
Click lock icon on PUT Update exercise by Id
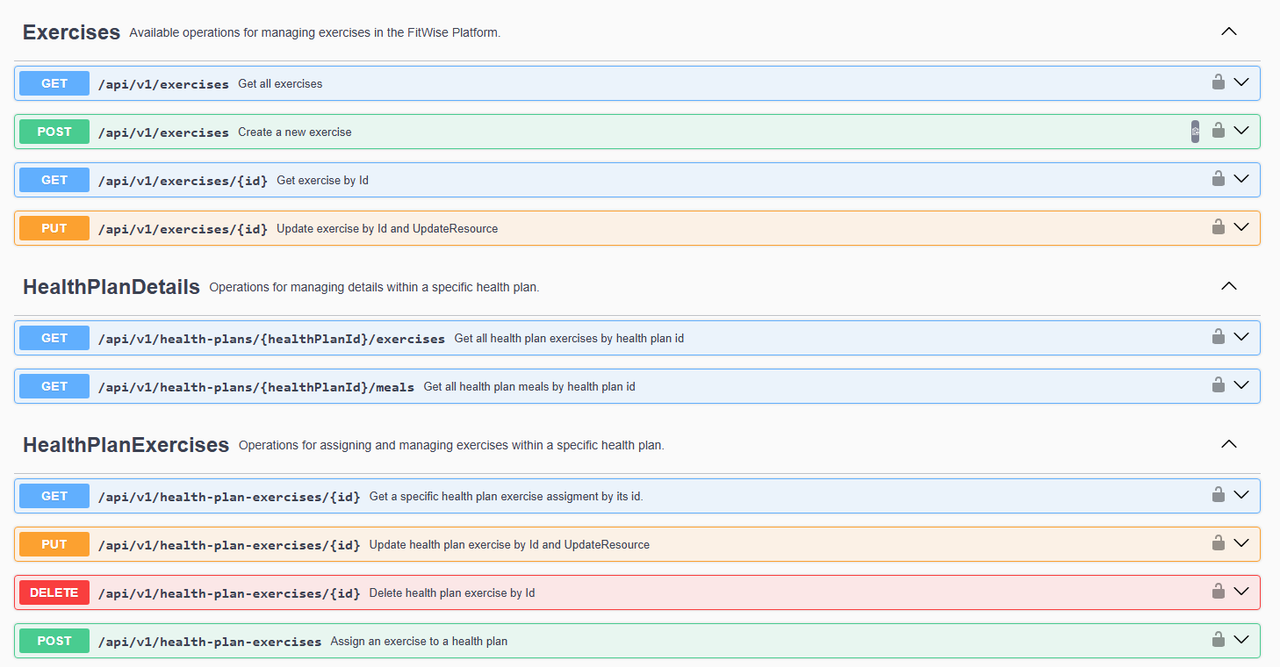click(x=1218, y=227)
